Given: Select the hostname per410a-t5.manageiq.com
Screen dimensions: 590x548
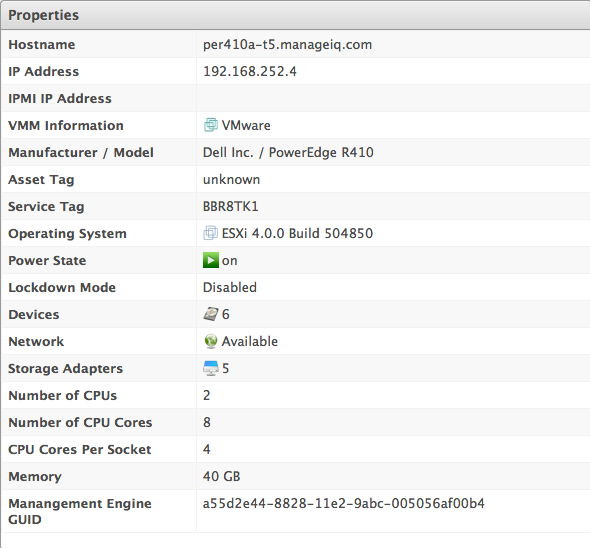Looking at the screenshot, I should tap(287, 45).
